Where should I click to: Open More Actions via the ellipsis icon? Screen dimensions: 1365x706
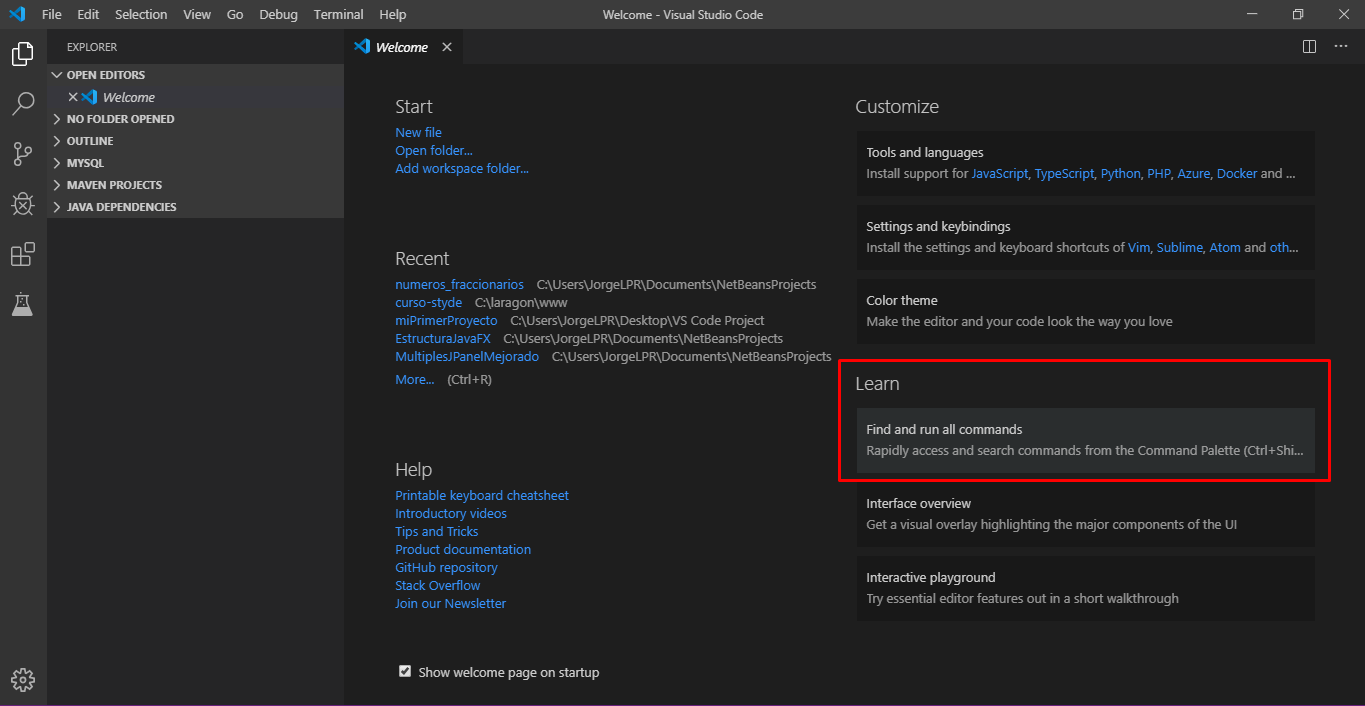[1341, 46]
